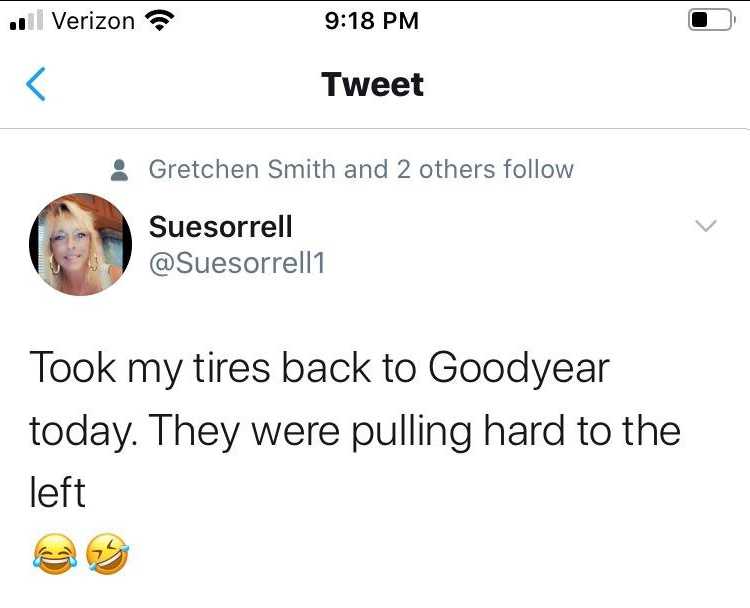This screenshot has width=750, height=608.
Task: Tap the word Goodyear in the tweet
Action: pyautogui.click(x=518, y=368)
